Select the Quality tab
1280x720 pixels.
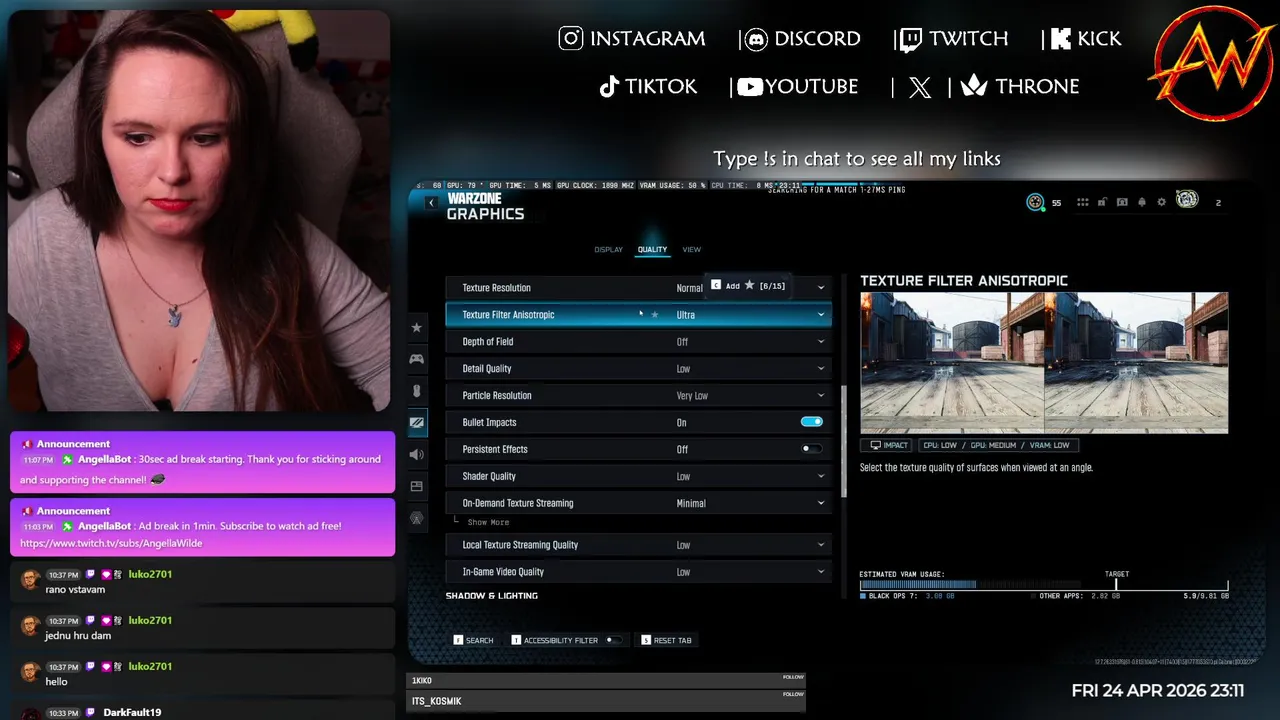[652, 250]
